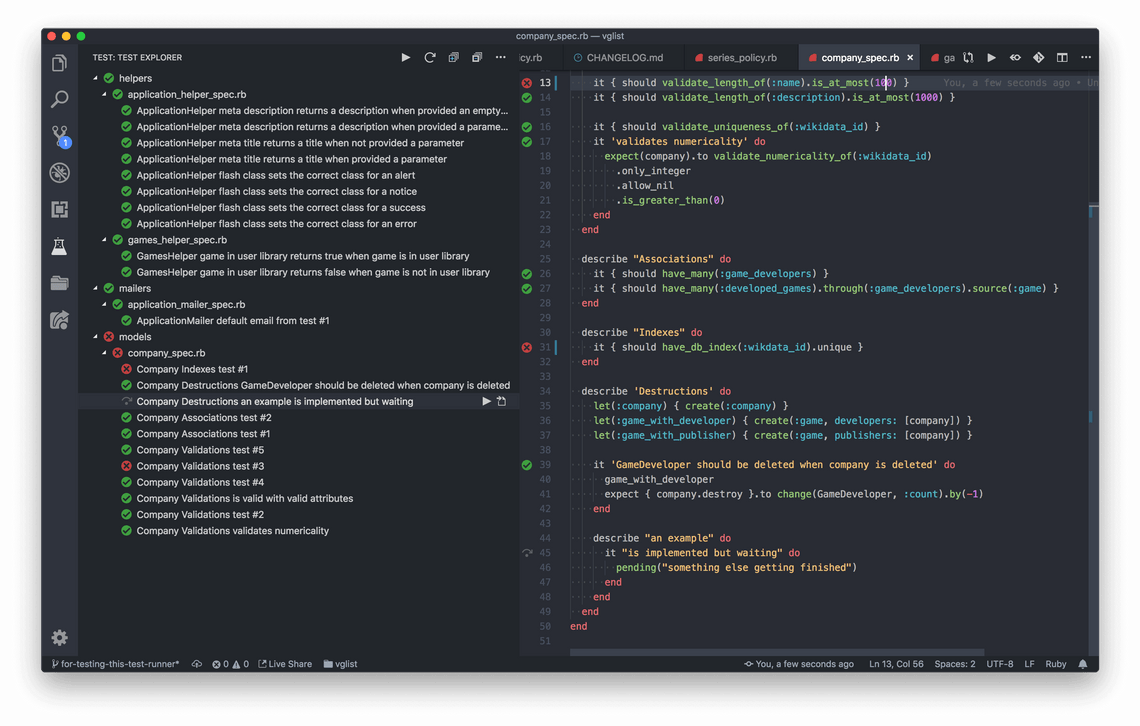Close the company_spec.rb tab

click(910, 57)
